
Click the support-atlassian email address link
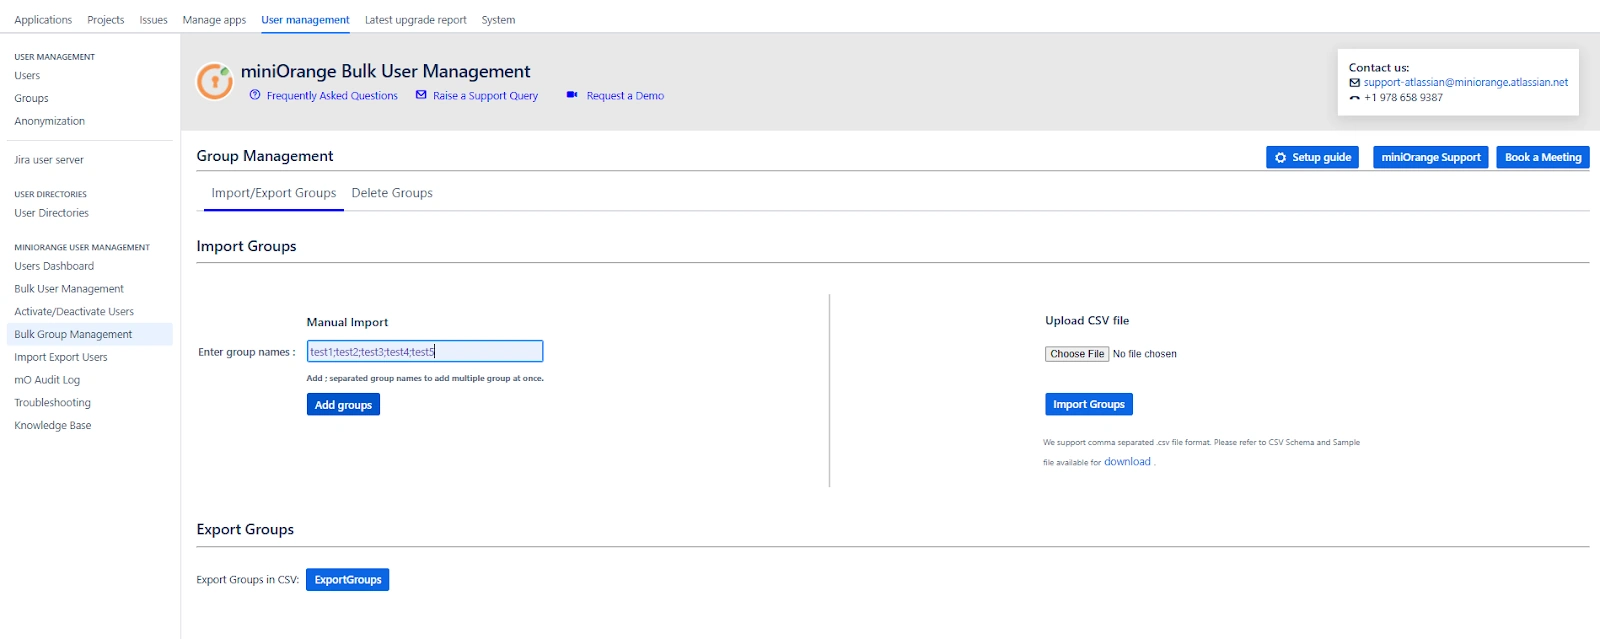click(x=1465, y=83)
